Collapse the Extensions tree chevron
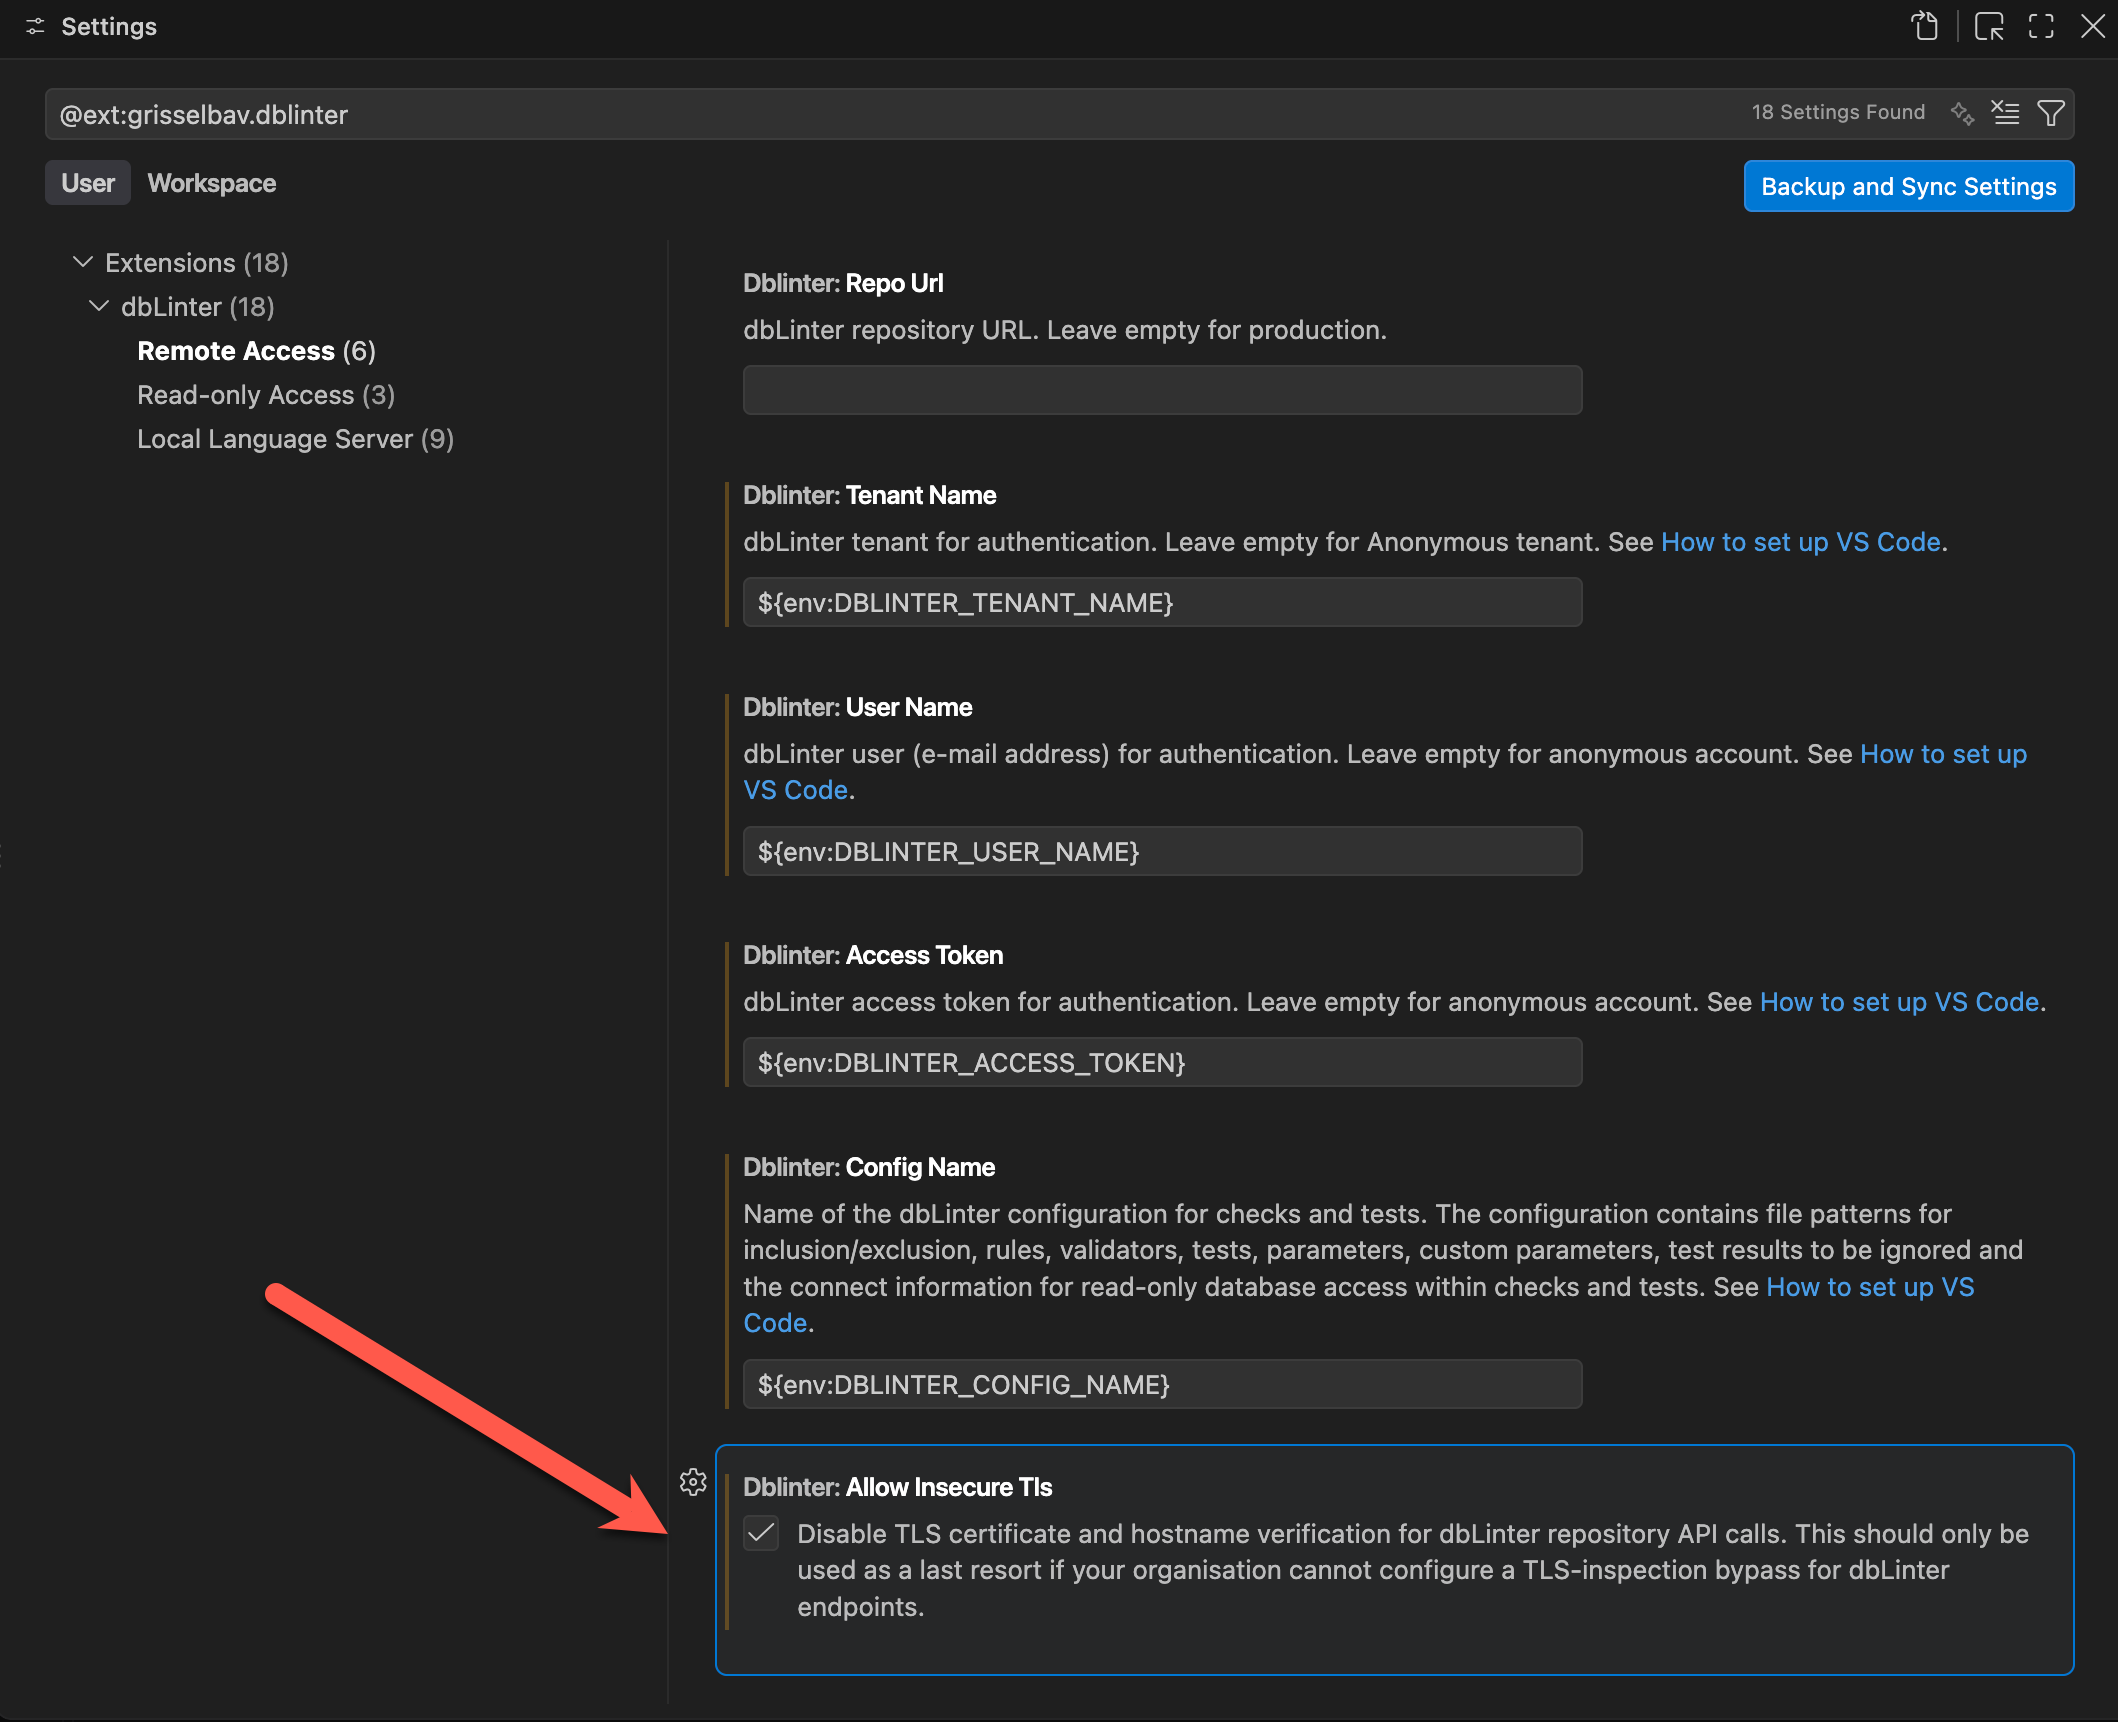 (83, 262)
